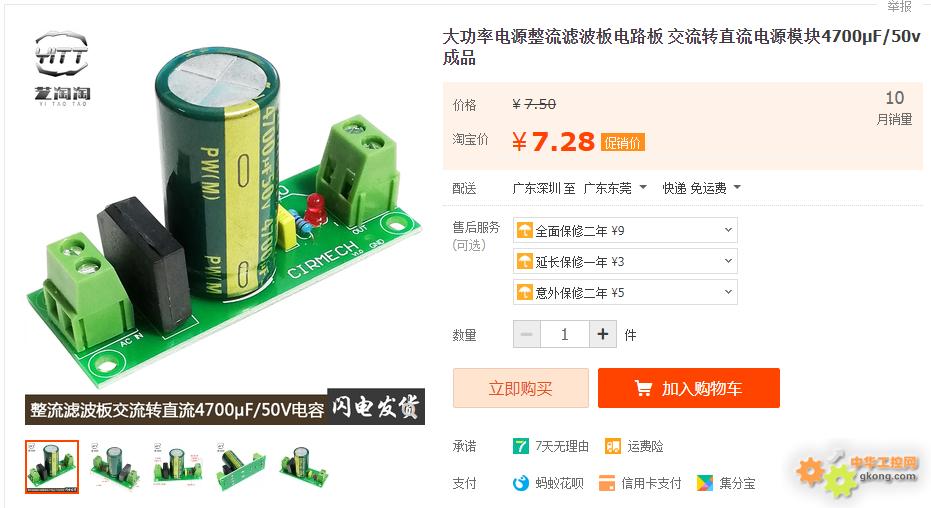Viewport: 931px width, 508px height.
Task: Click the shopping cart icon on 加入购物车
Action: pos(643,388)
